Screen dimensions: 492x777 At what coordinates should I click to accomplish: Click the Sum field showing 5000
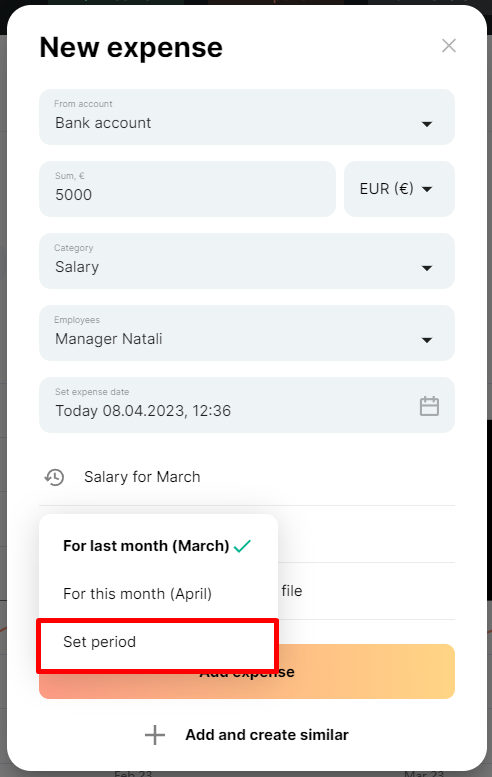click(x=187, y=189)
